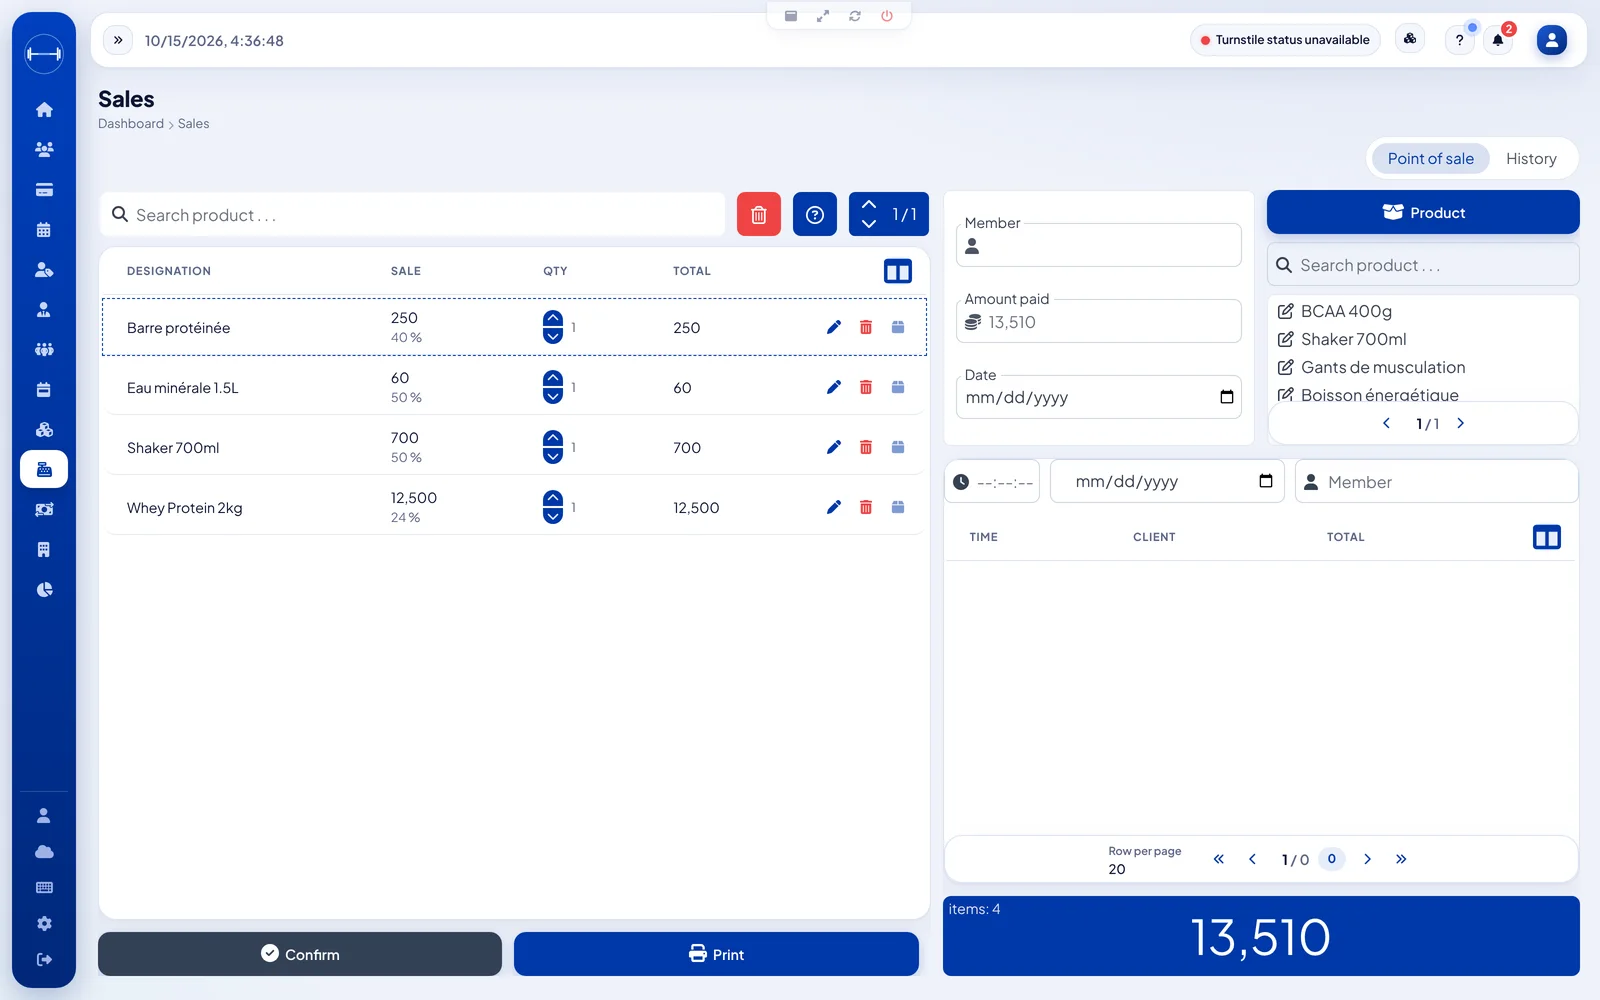
Task: Open calendar picker in history date filter
Action: point(1266,481)
